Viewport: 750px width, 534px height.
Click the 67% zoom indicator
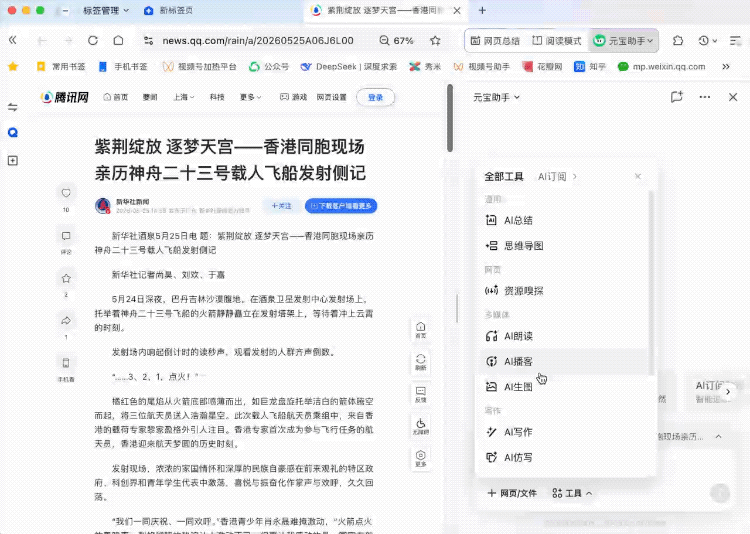397,41
